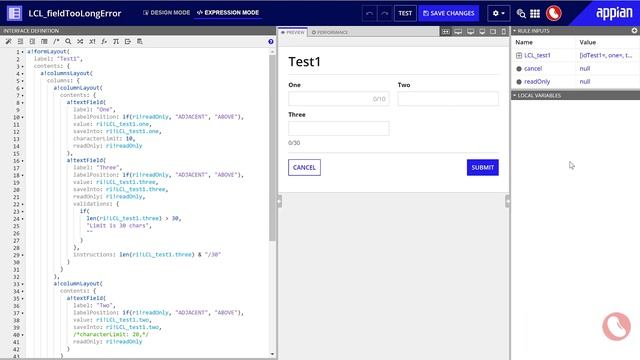
Task: Click code line 40 commented characterLimit
Action: pyautogui.click(x=111, y=334)
